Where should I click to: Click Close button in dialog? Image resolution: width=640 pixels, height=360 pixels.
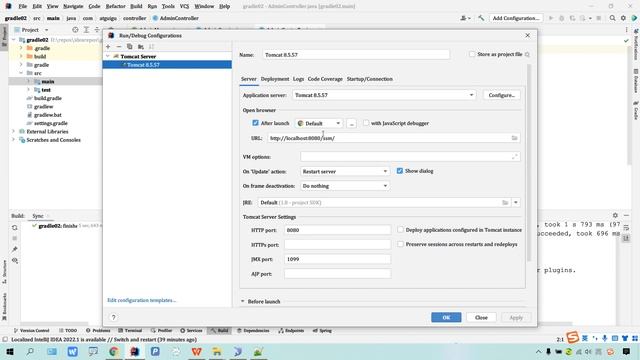(x=481, y=317)
